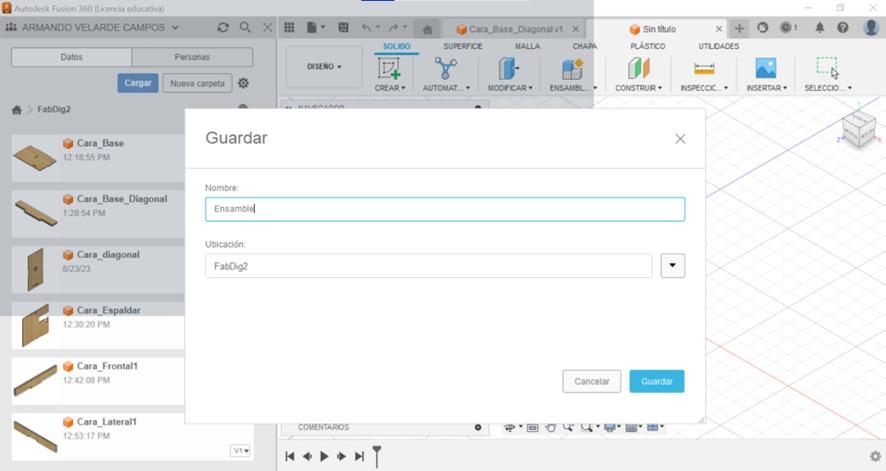Expand the Ubicación location dropdown arrow

(x=673, y=266)
